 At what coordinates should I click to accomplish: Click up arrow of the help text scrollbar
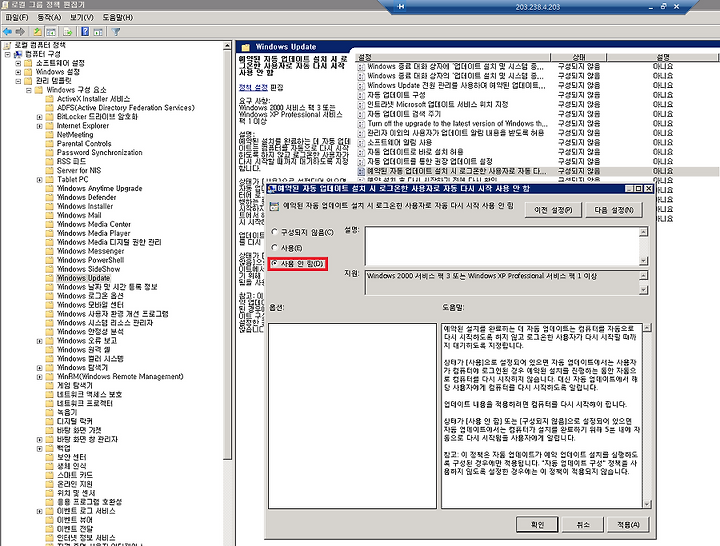pos(647,328)
